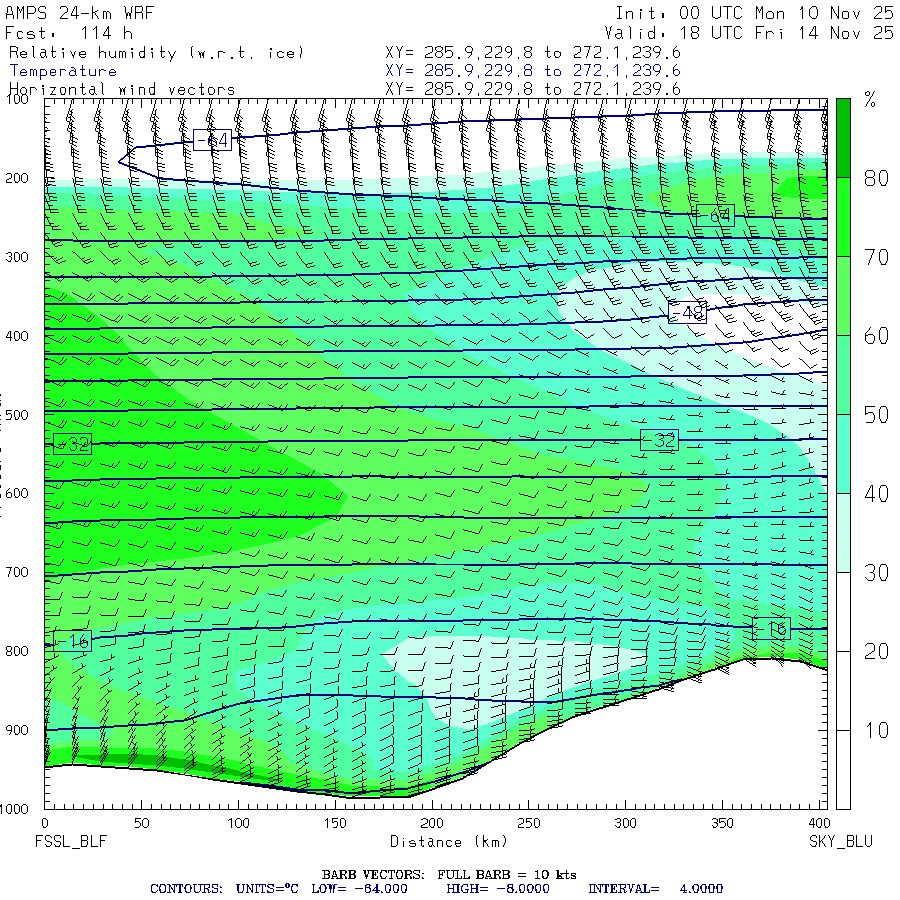
Task: Click the 'AMPS 24-km WRF' title text
Action: pos(79,13)
